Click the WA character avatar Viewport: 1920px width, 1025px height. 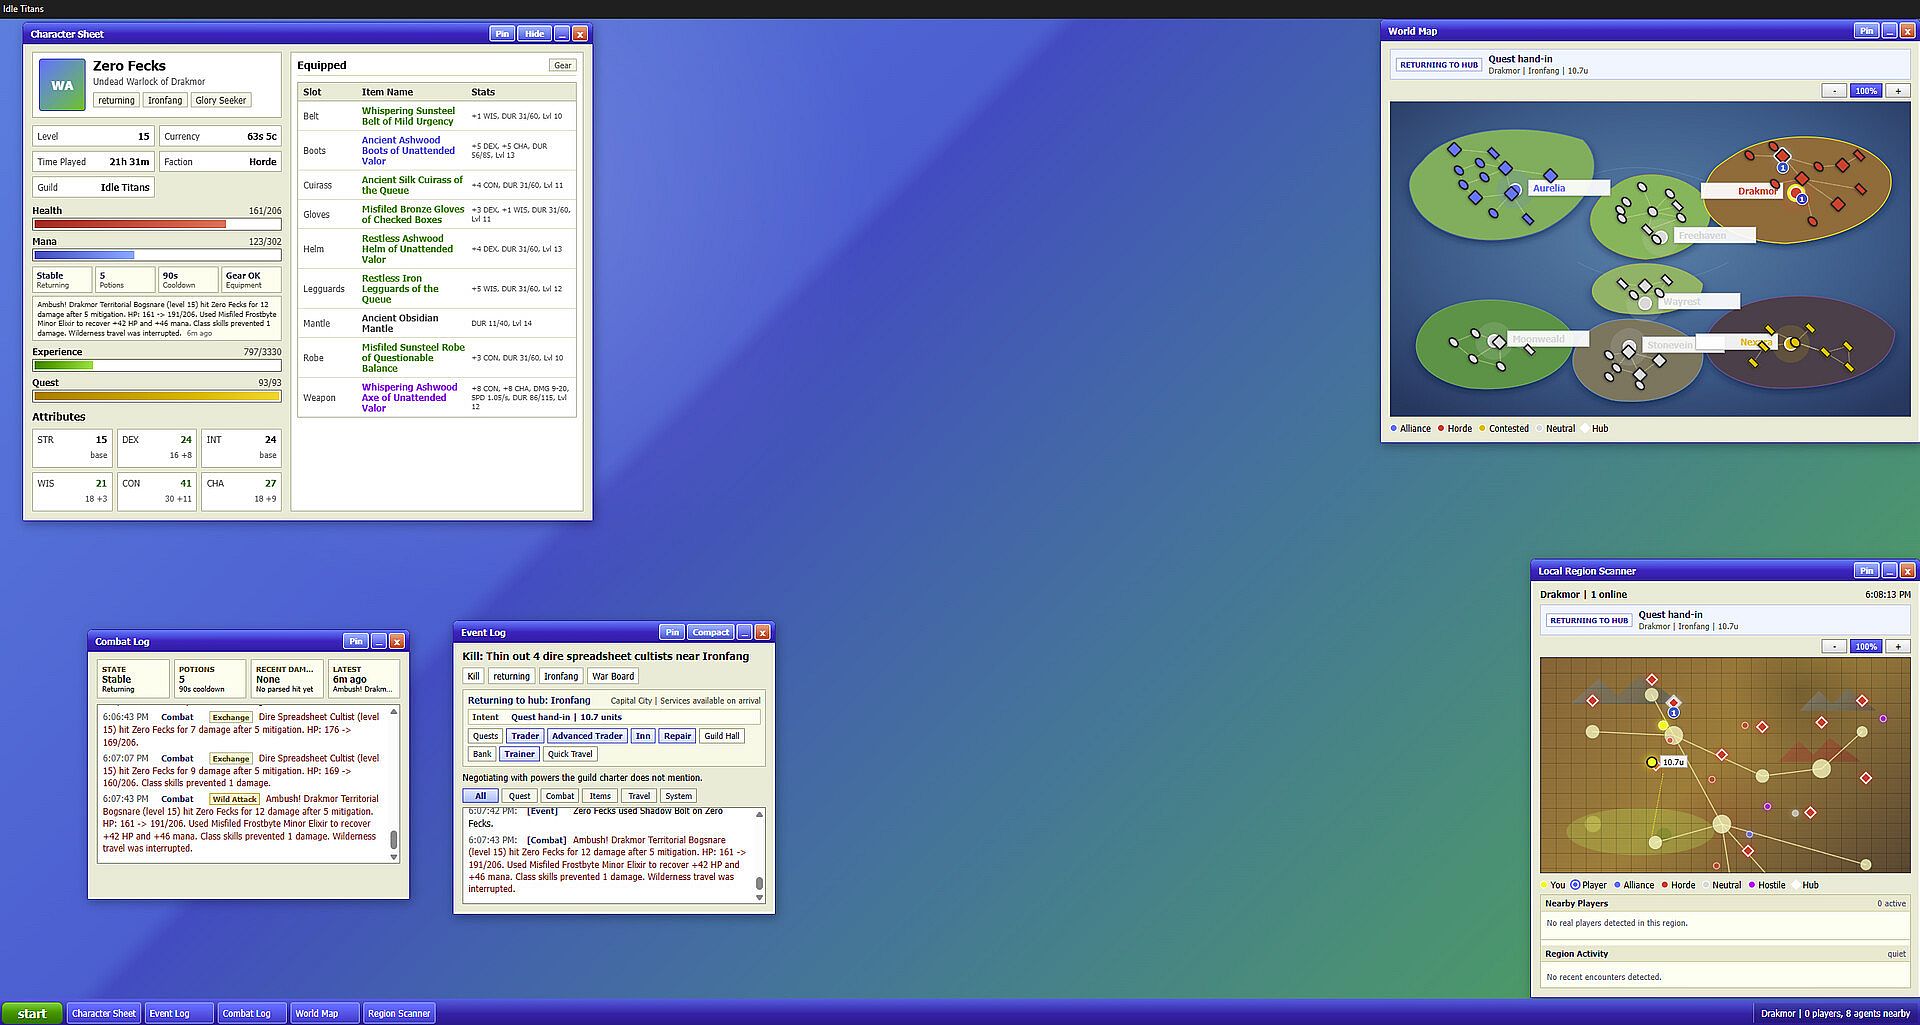pos(62,85)
